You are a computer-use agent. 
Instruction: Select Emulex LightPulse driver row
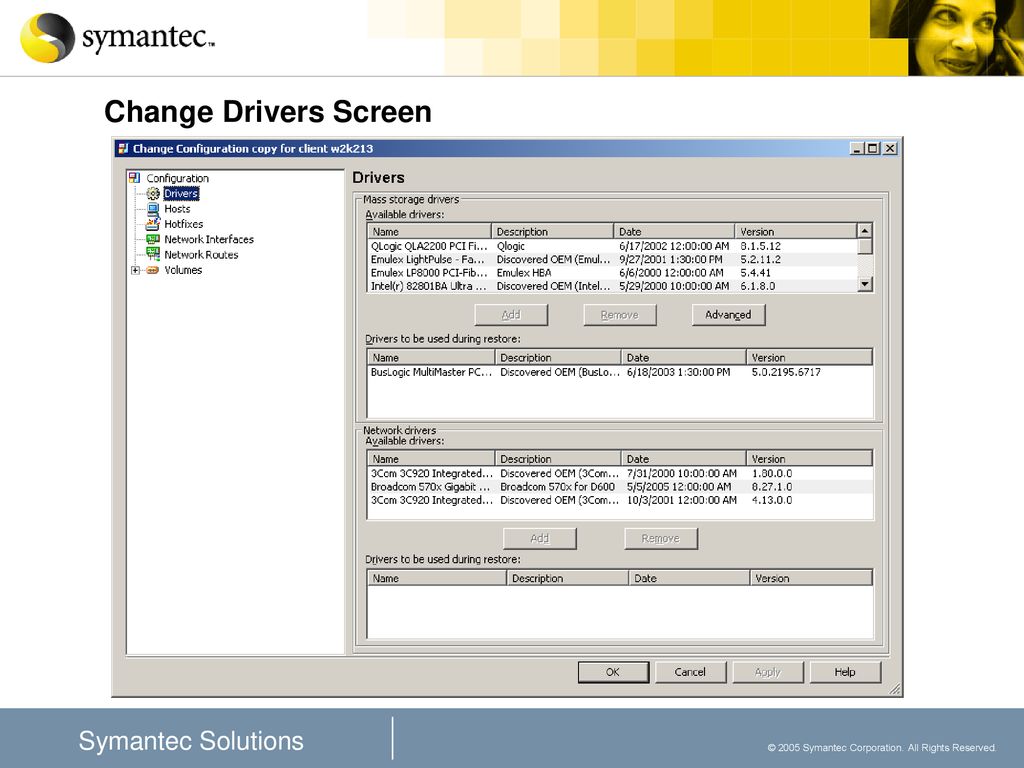pos(612,259)
